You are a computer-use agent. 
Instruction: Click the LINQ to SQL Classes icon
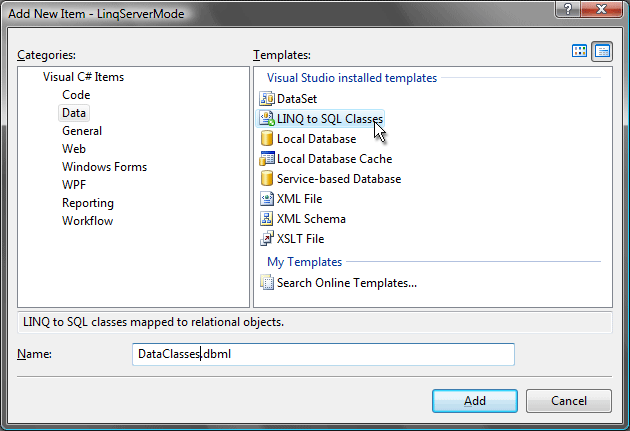tap(267, 118)
